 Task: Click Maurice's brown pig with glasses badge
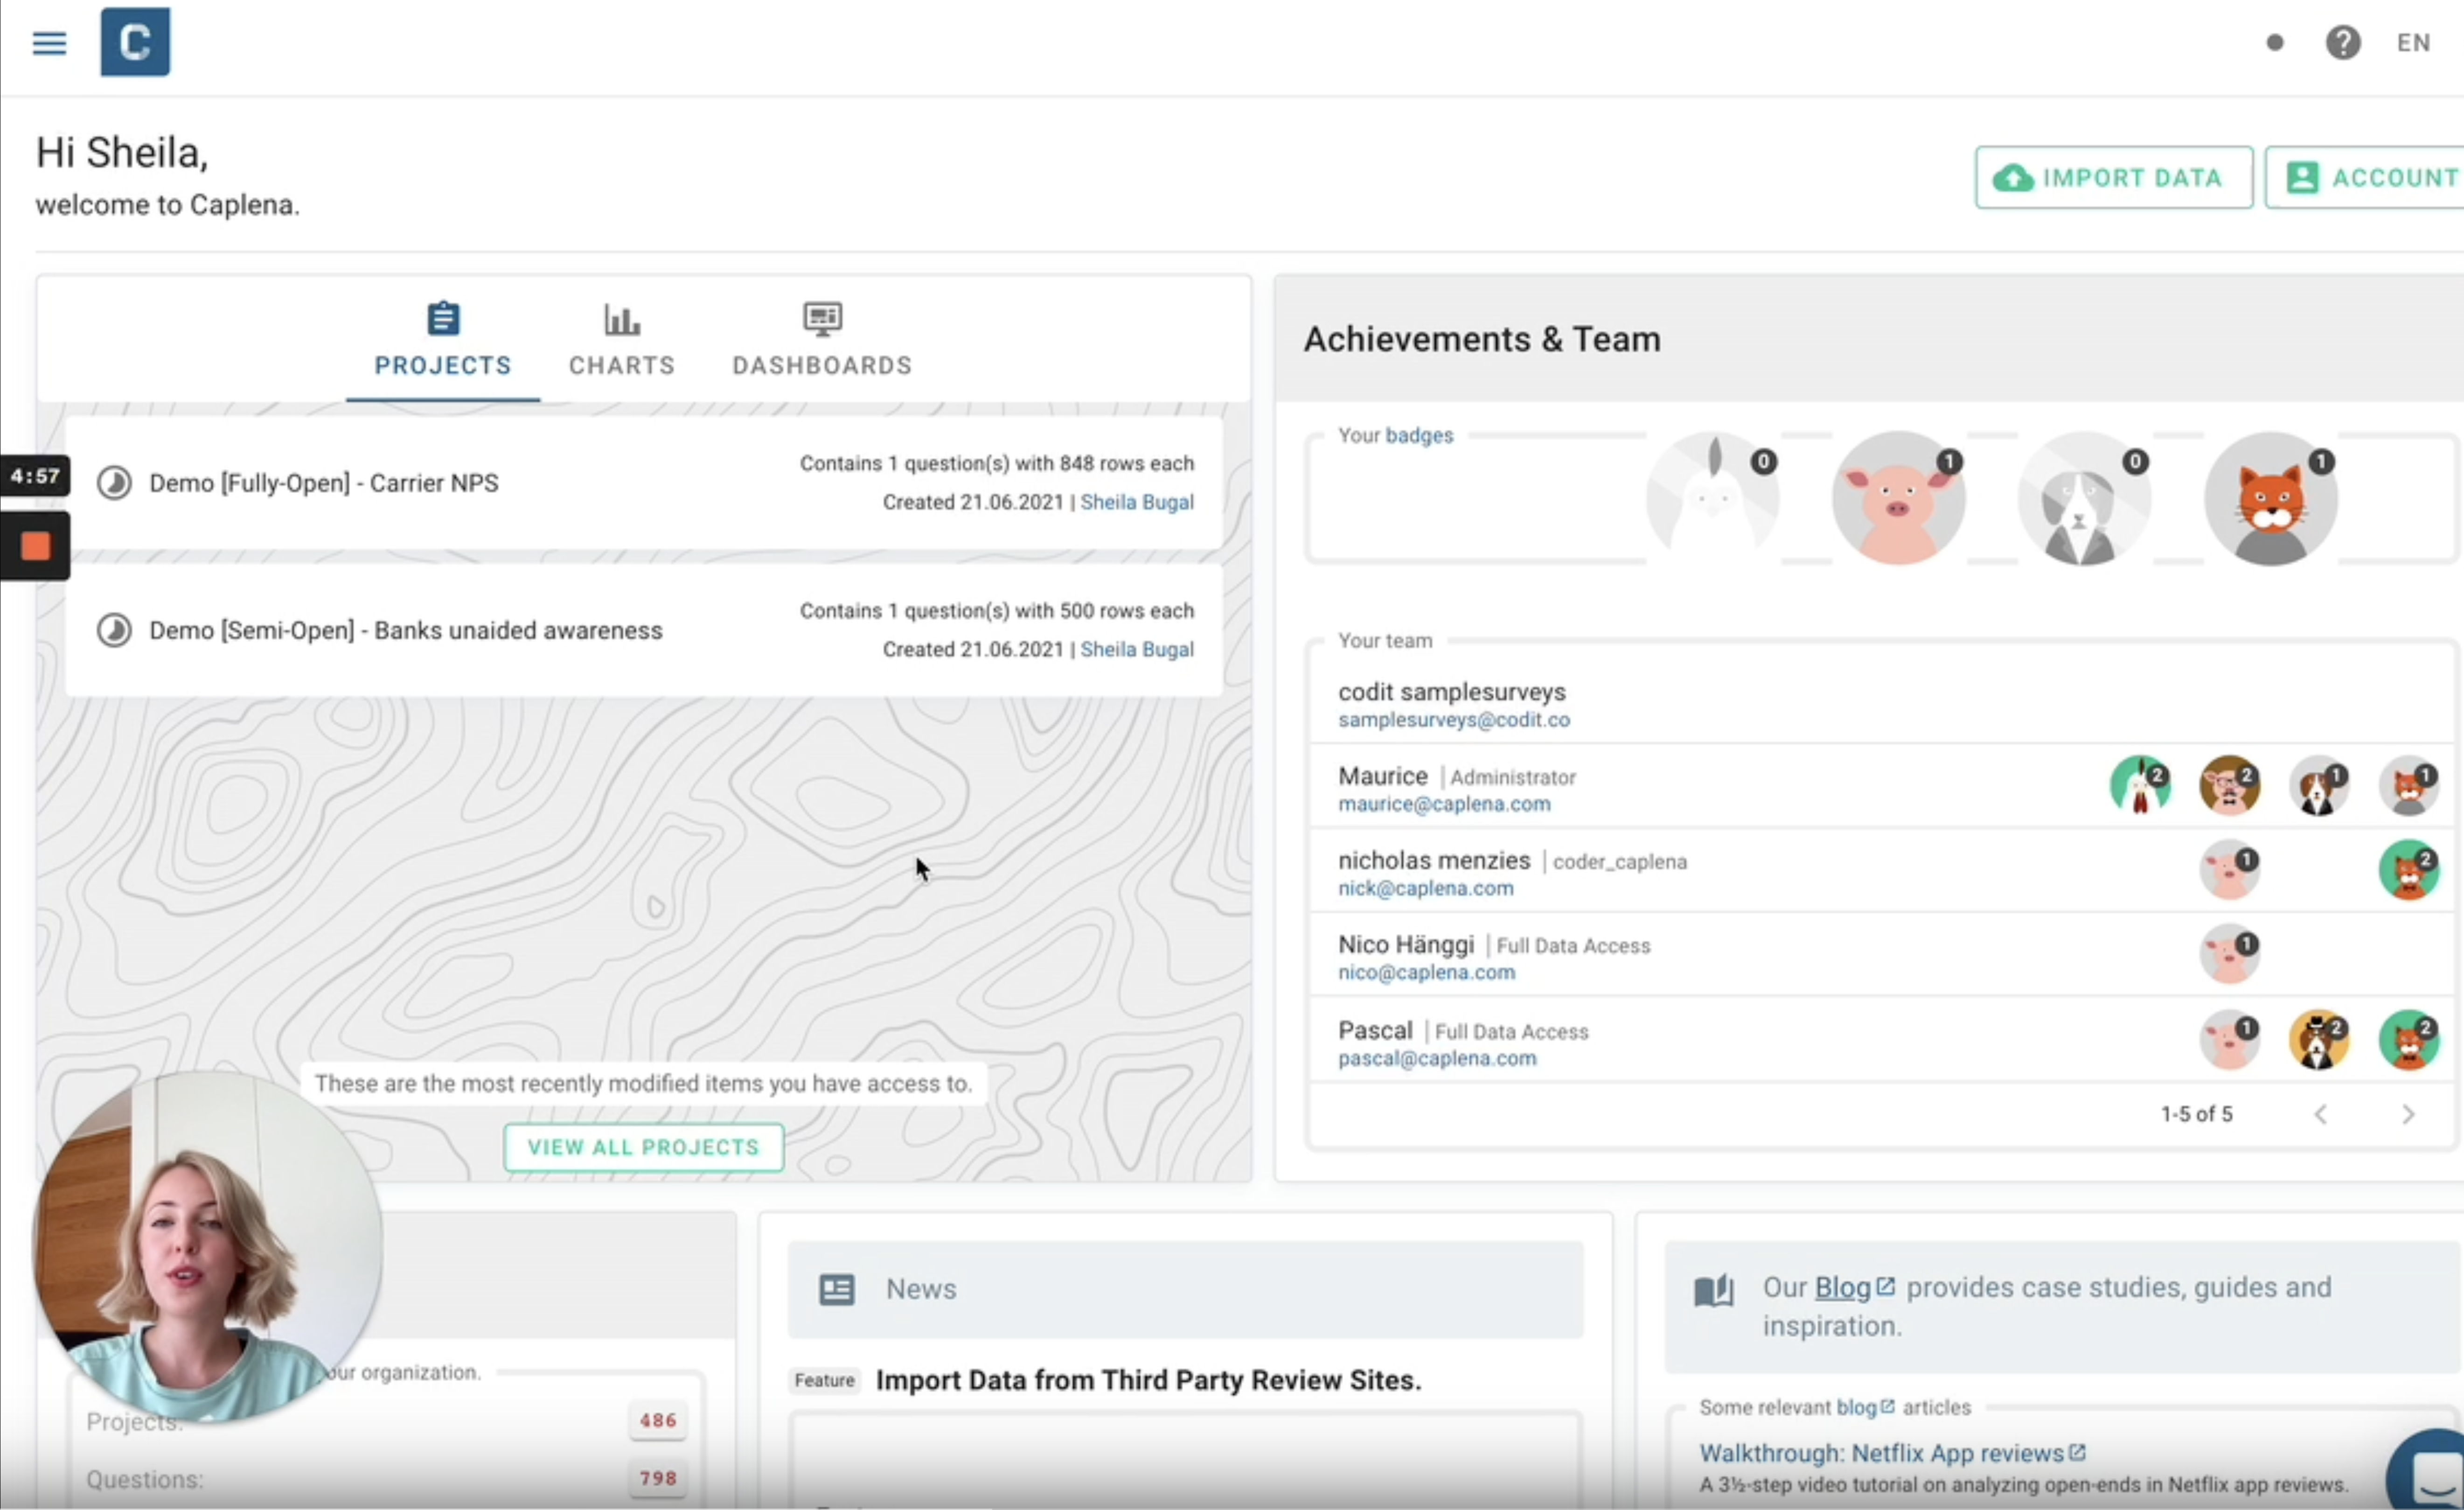(2230, 786)
